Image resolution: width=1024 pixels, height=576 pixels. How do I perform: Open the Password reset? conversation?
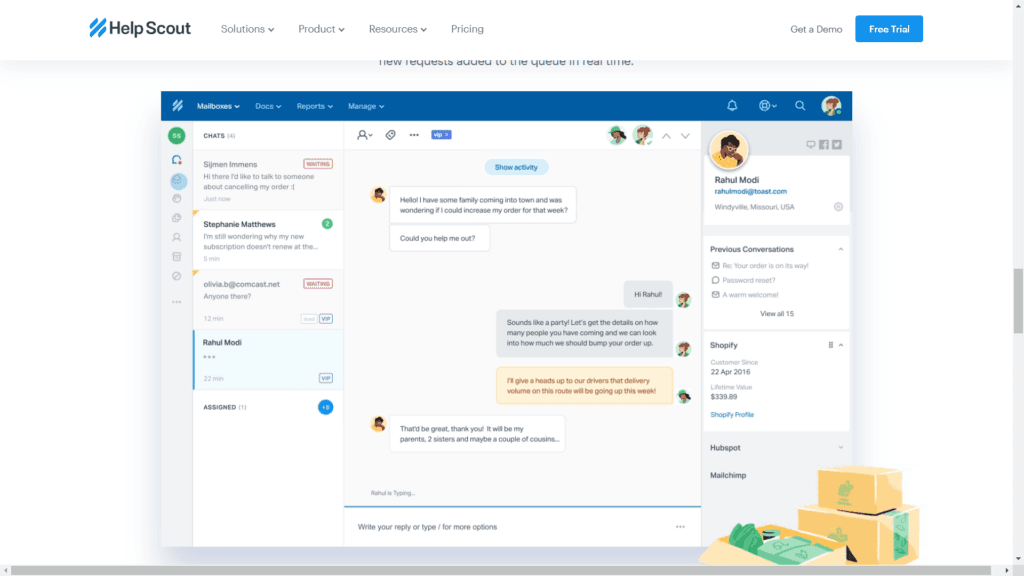coord(748,280)
